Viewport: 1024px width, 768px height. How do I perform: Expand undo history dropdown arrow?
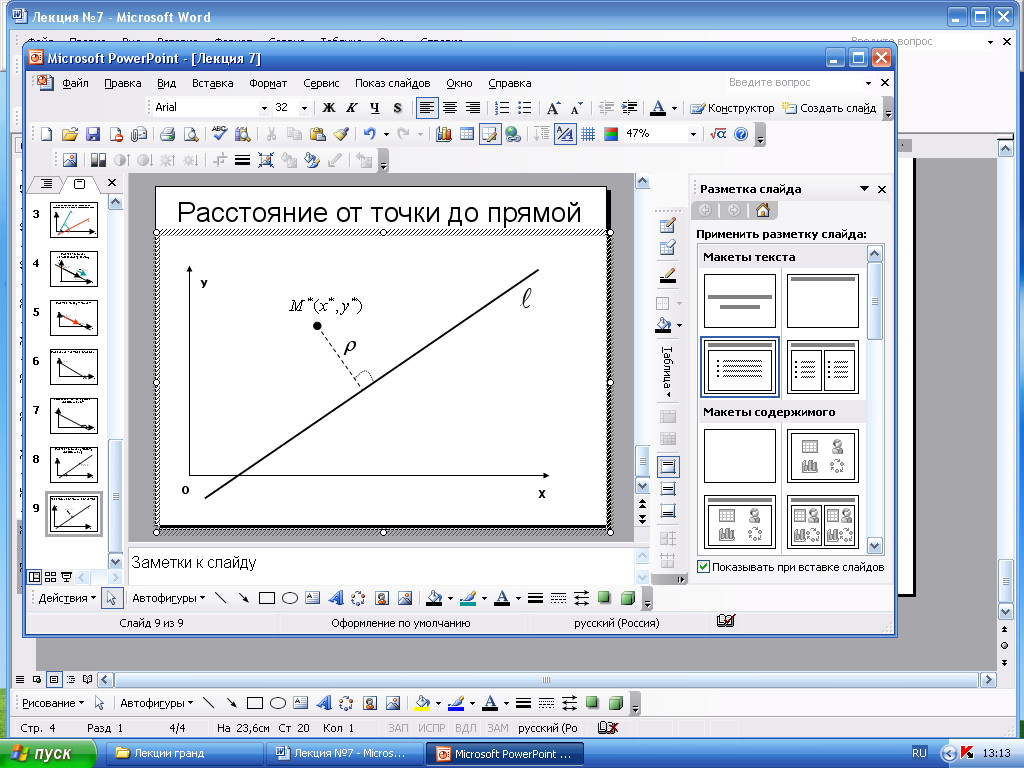[386, 135]
